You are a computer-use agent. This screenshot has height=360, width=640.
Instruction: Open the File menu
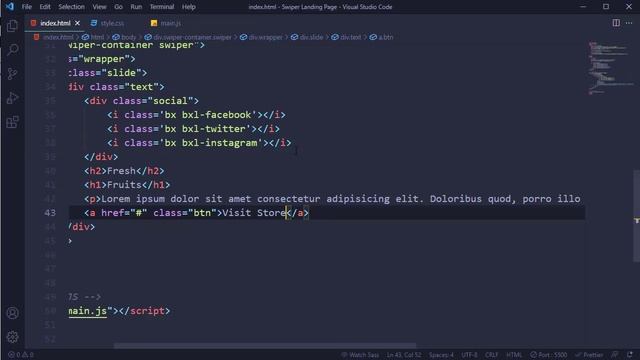pyautogui.click(x=27, y=7)
